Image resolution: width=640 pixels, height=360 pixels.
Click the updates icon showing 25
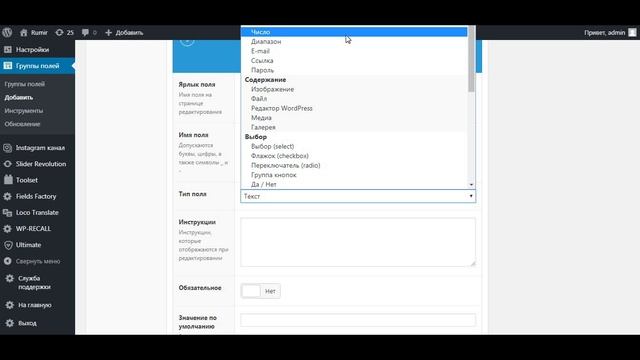coord(59,32)
